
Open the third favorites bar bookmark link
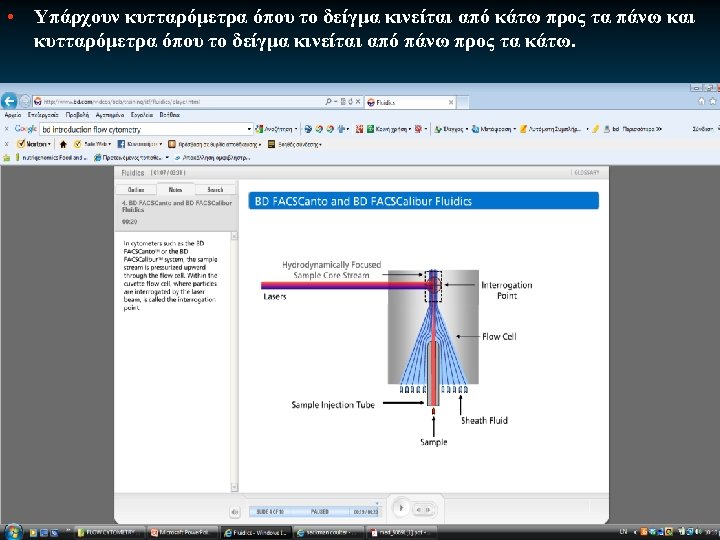coord(212,158)
